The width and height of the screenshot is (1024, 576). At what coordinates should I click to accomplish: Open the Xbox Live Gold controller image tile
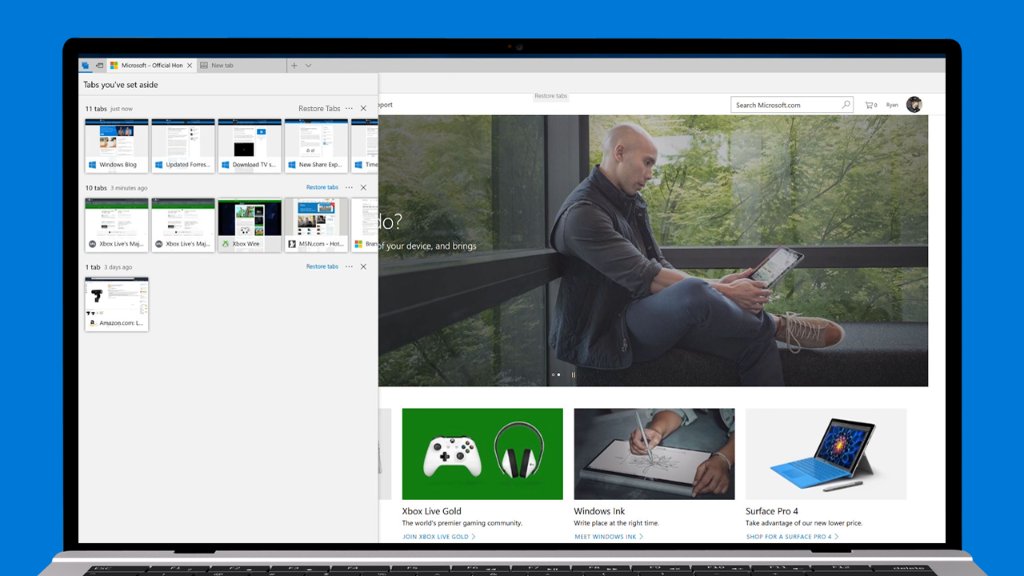click(x=482, y=454)
